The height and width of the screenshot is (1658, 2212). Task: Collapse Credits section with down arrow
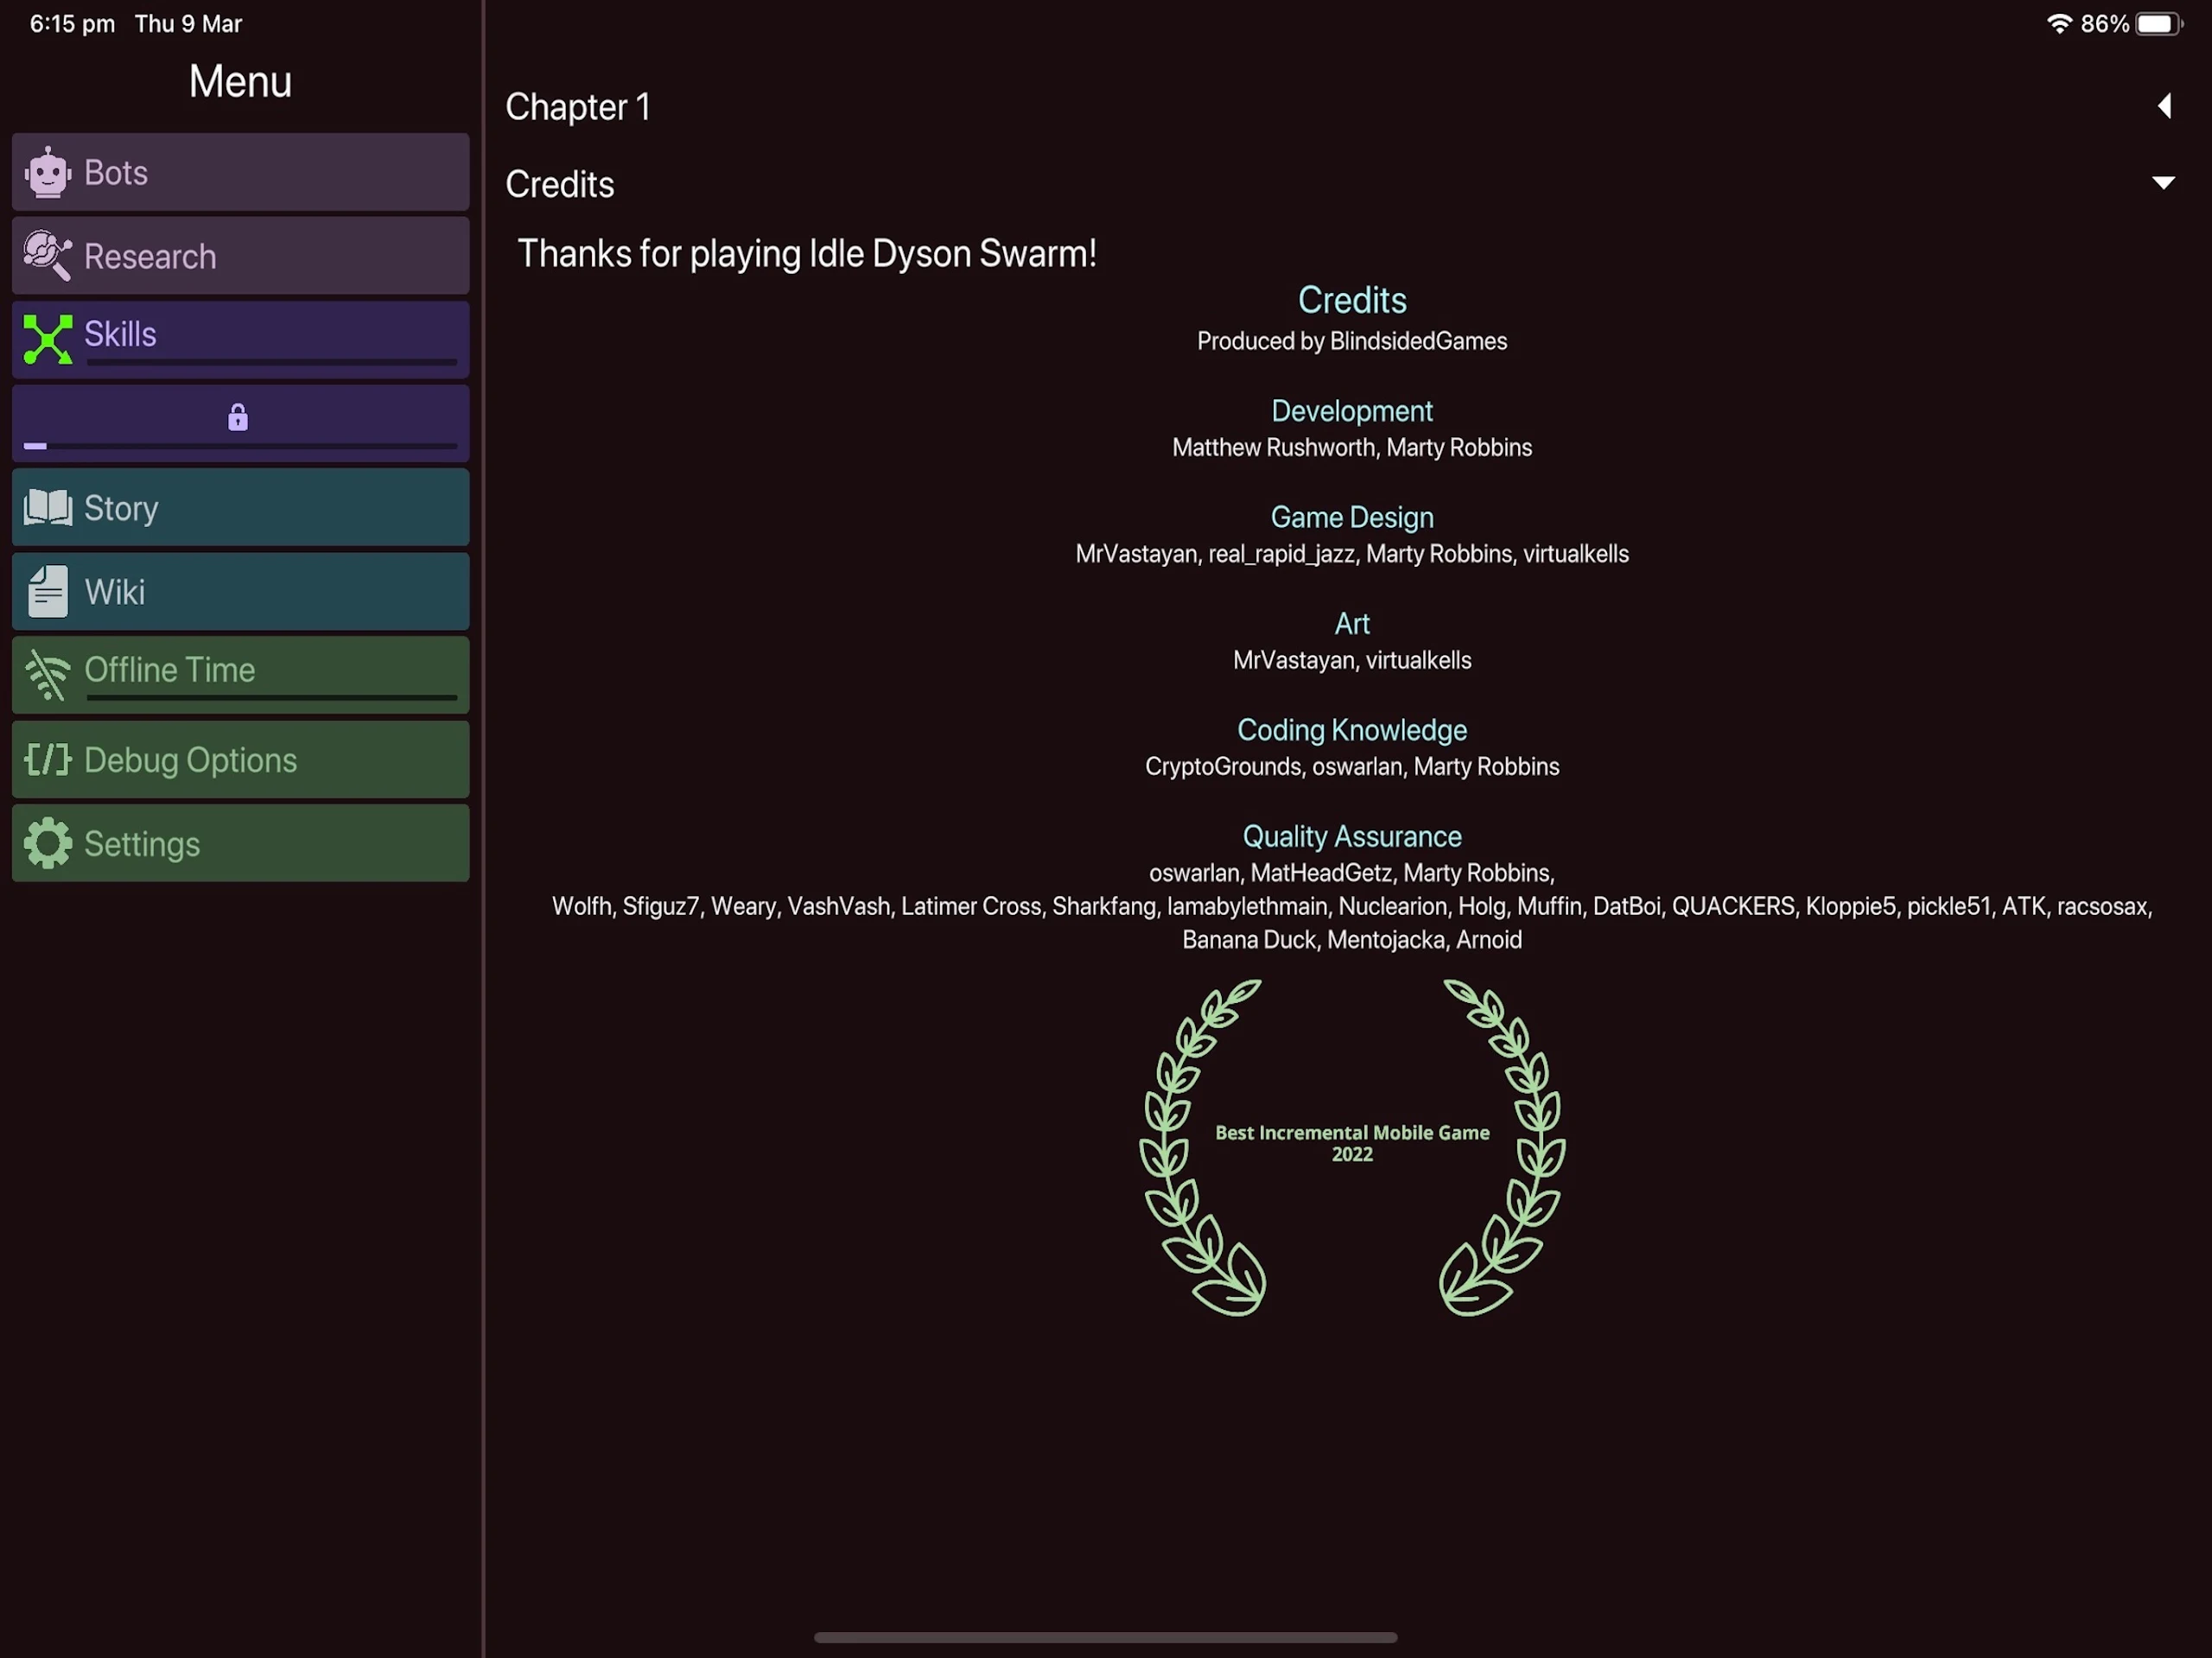pos(2163,183)
